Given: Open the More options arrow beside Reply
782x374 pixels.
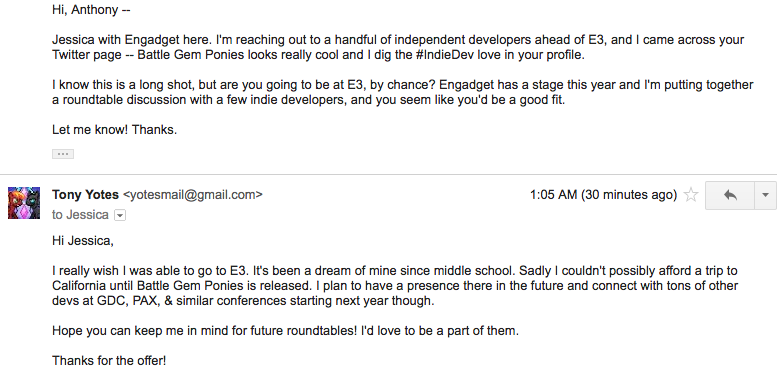Looking at the screenshot, I should pyautogui.click(x=766, y=195).
